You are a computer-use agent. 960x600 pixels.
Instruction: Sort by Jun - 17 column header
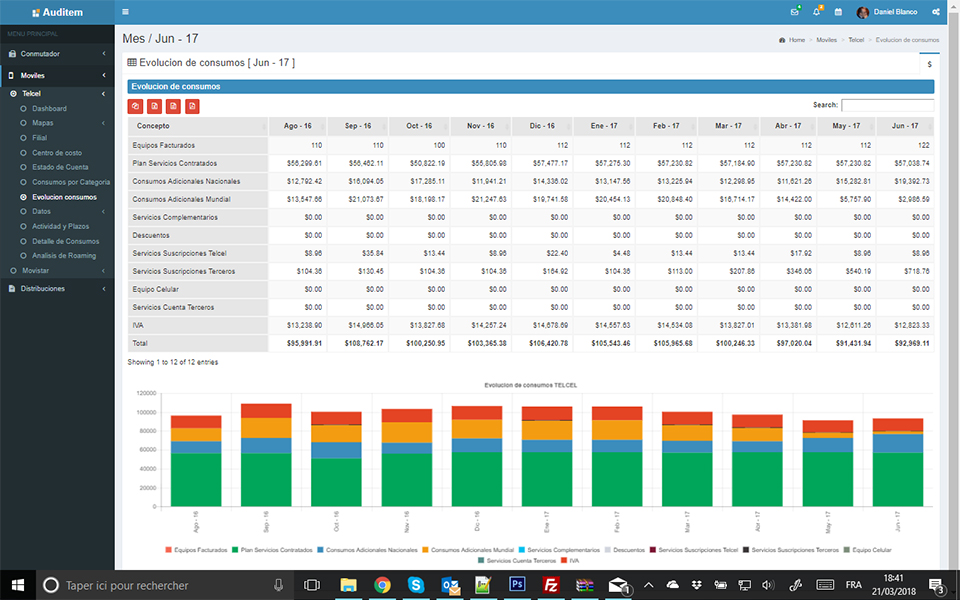(905, 126)
